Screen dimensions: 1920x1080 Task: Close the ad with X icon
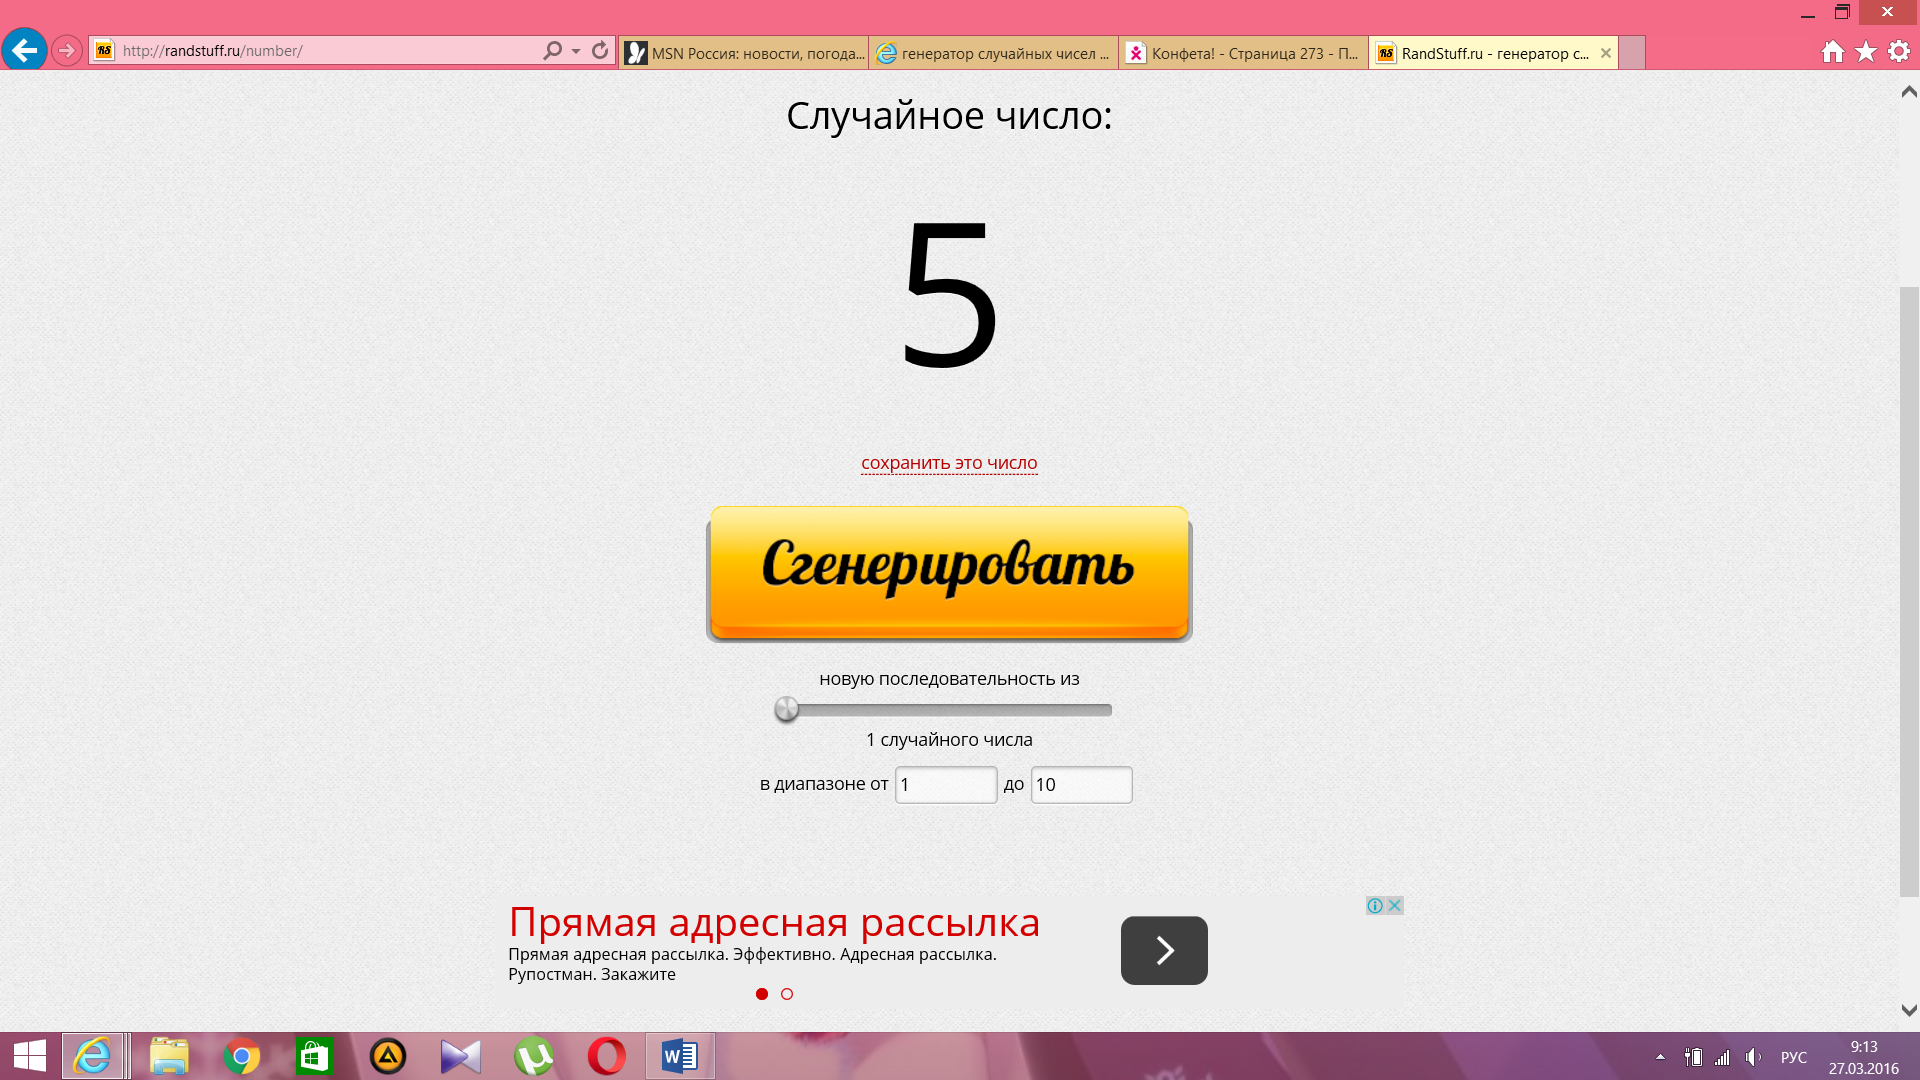coord(1395,905)
